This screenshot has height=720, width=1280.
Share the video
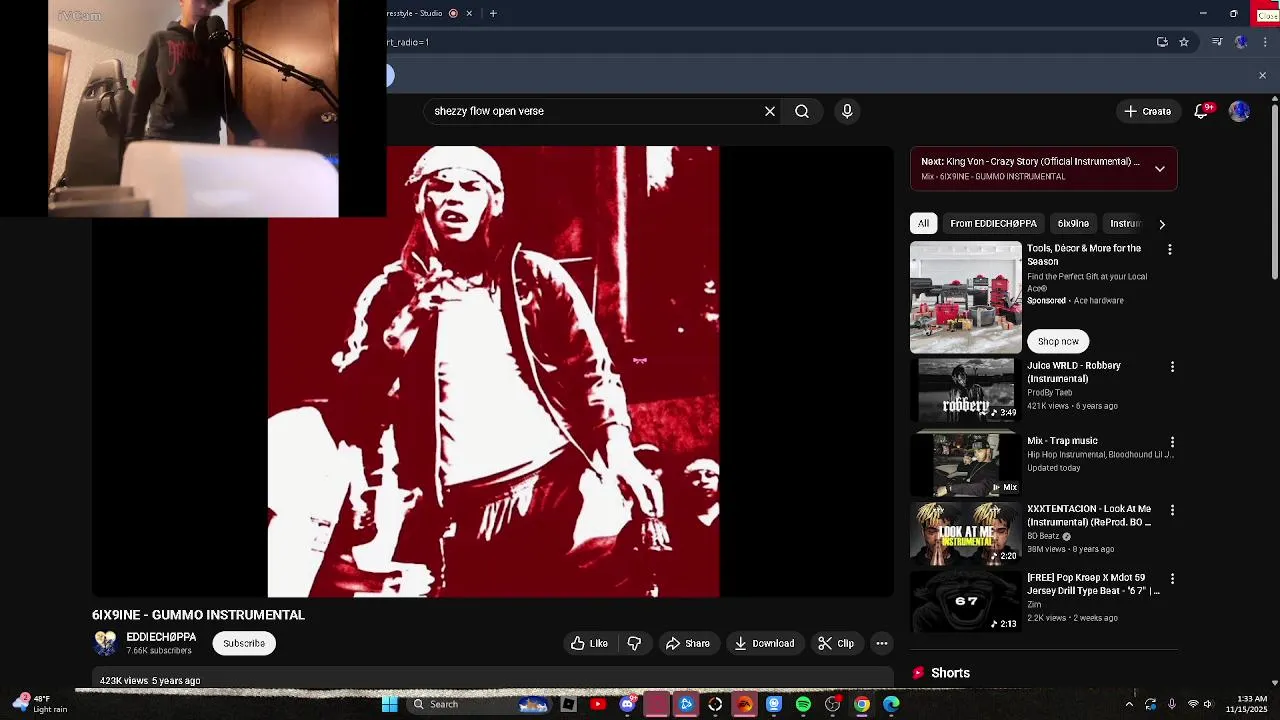[x=688, y=643]
